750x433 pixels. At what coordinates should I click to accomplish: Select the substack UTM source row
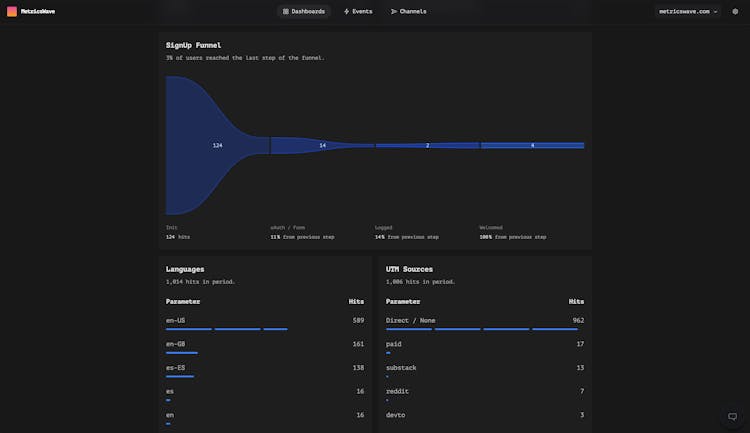click(x=484, y=368)
